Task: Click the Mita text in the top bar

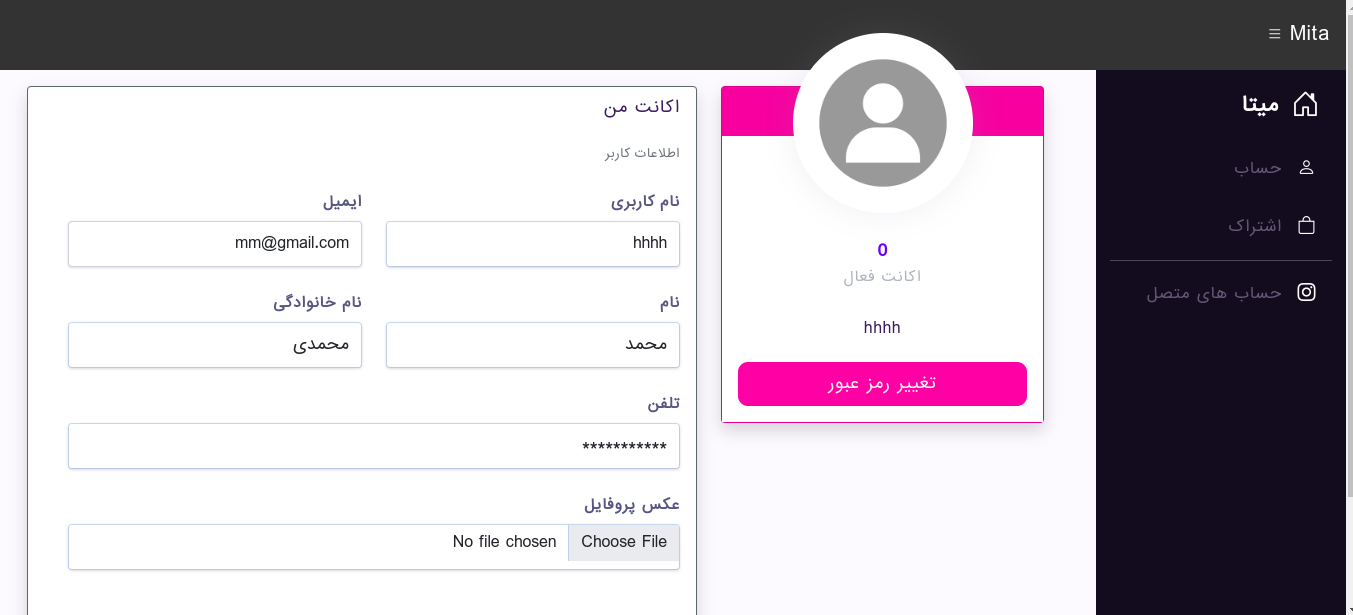Action: click(x=1309, y=33)
